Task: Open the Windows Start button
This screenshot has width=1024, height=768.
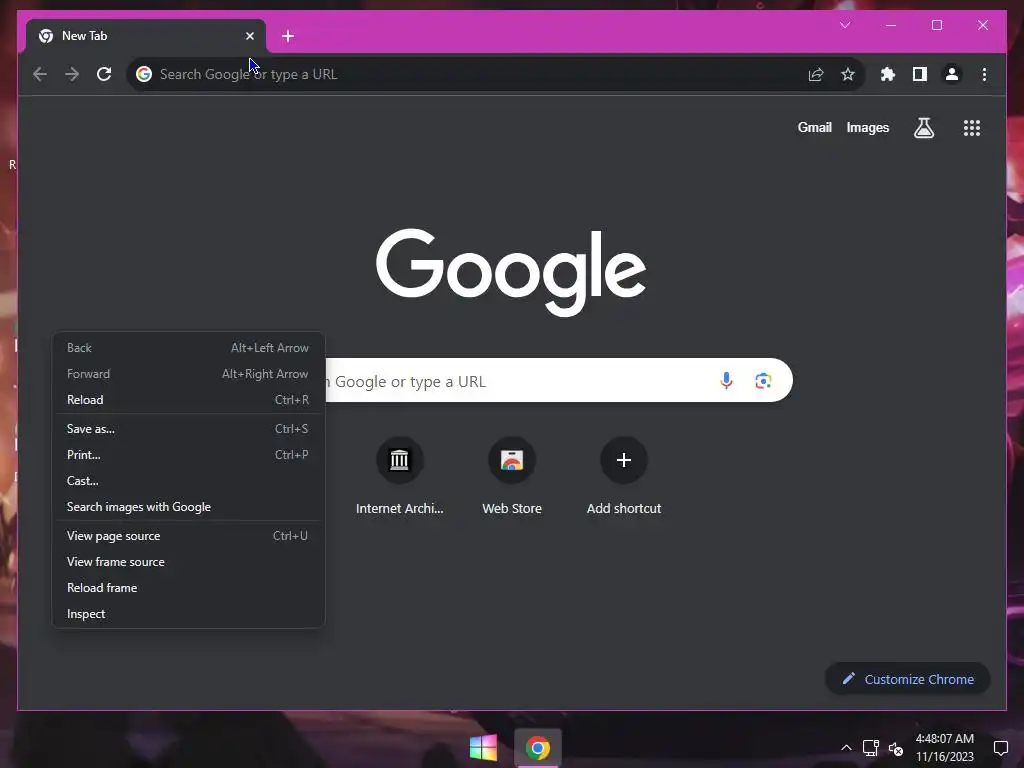Action: pyautogui.click(x=483, y=748)
